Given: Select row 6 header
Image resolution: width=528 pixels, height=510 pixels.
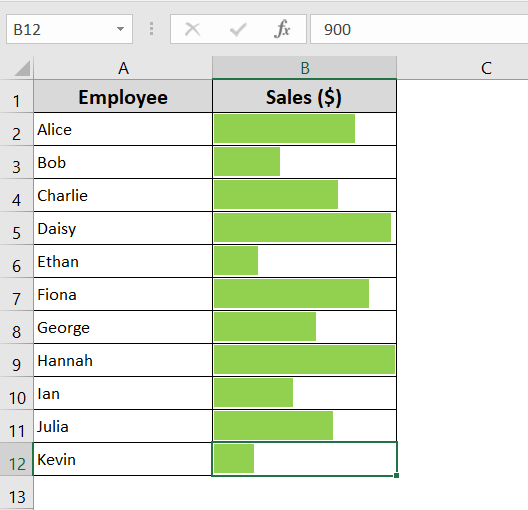Looking at the screenshot, I should pos(16,261).
